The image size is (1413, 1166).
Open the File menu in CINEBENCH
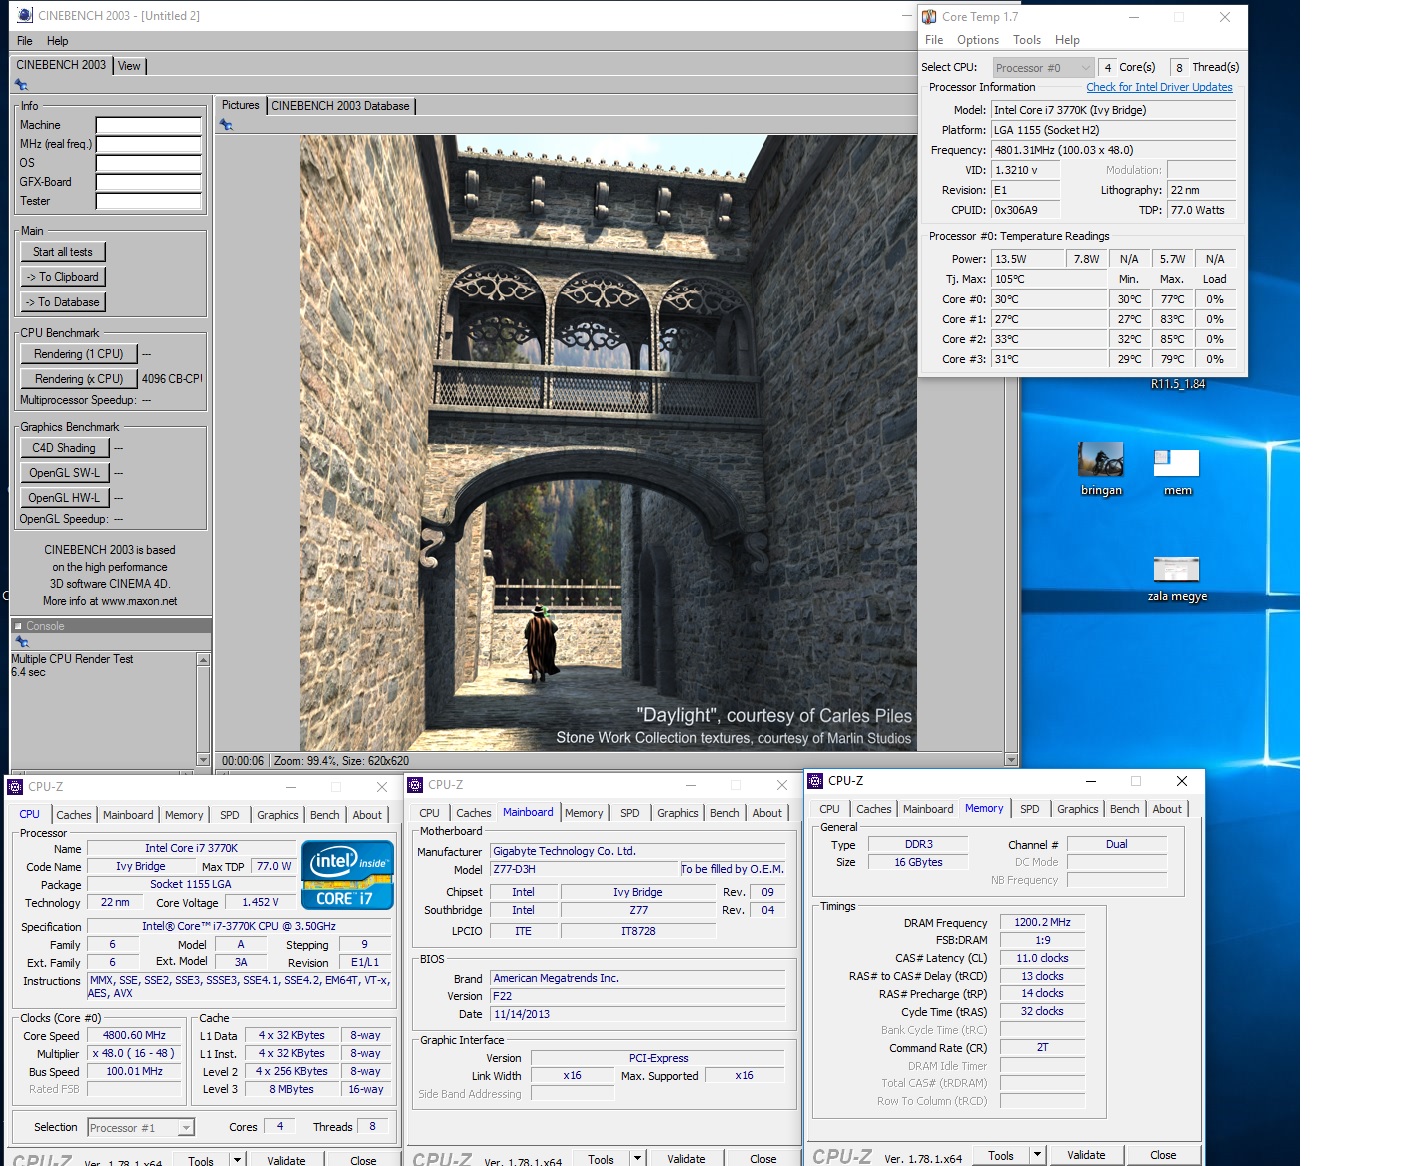[x=25, y=41]
